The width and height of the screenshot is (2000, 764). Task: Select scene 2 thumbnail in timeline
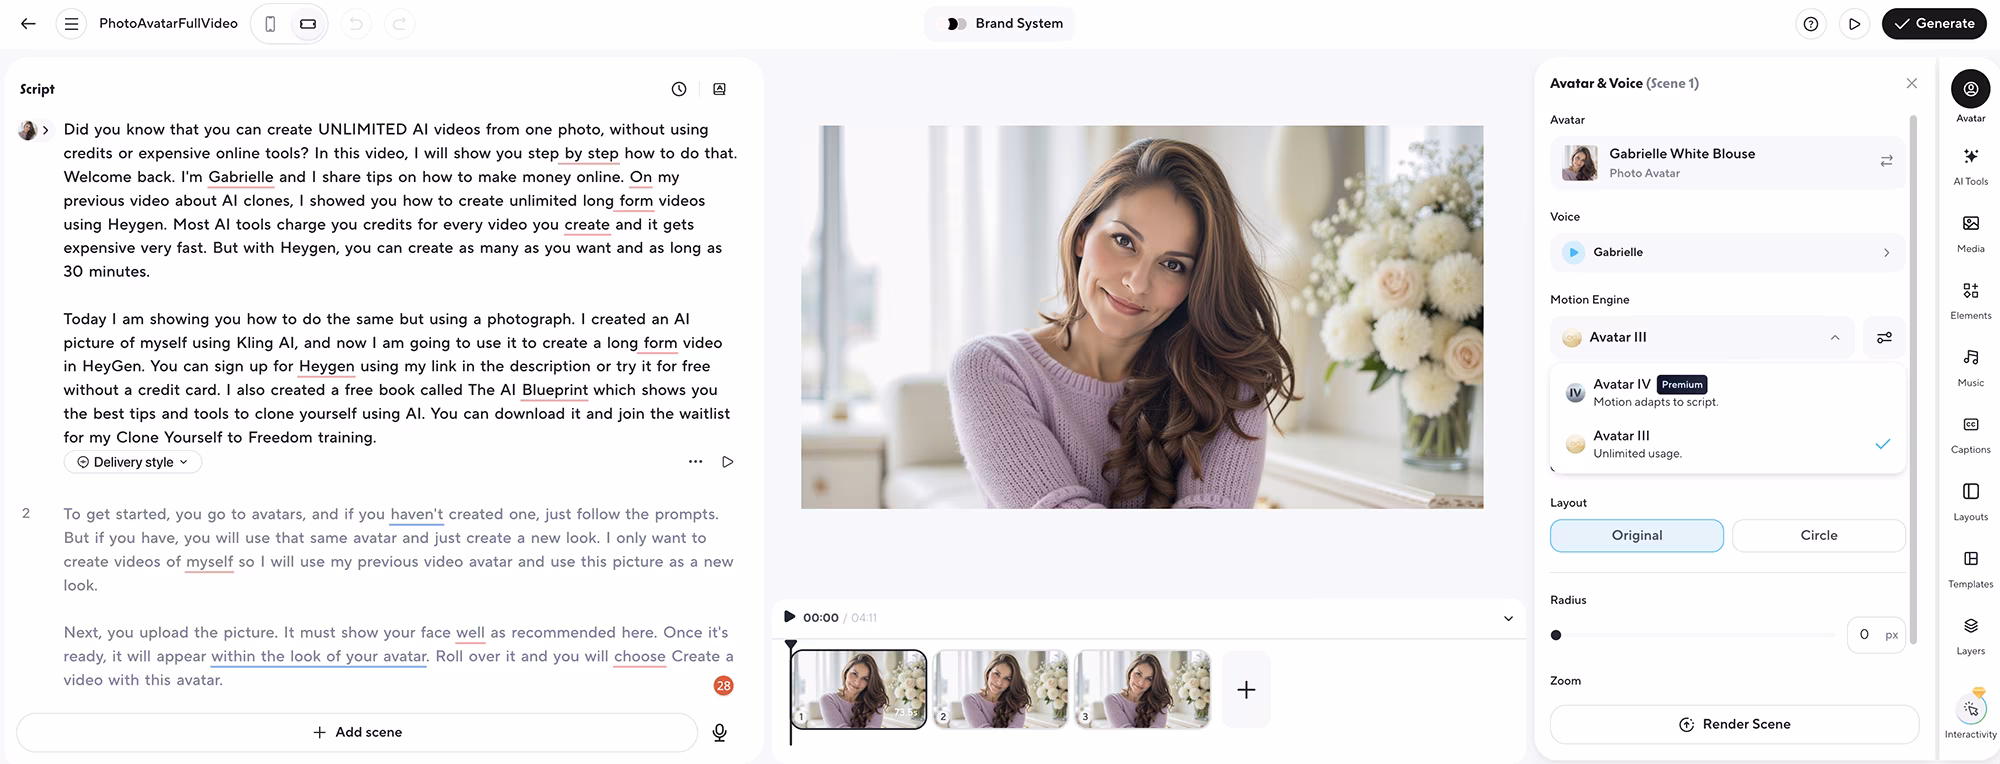[x=1000, y=689]
